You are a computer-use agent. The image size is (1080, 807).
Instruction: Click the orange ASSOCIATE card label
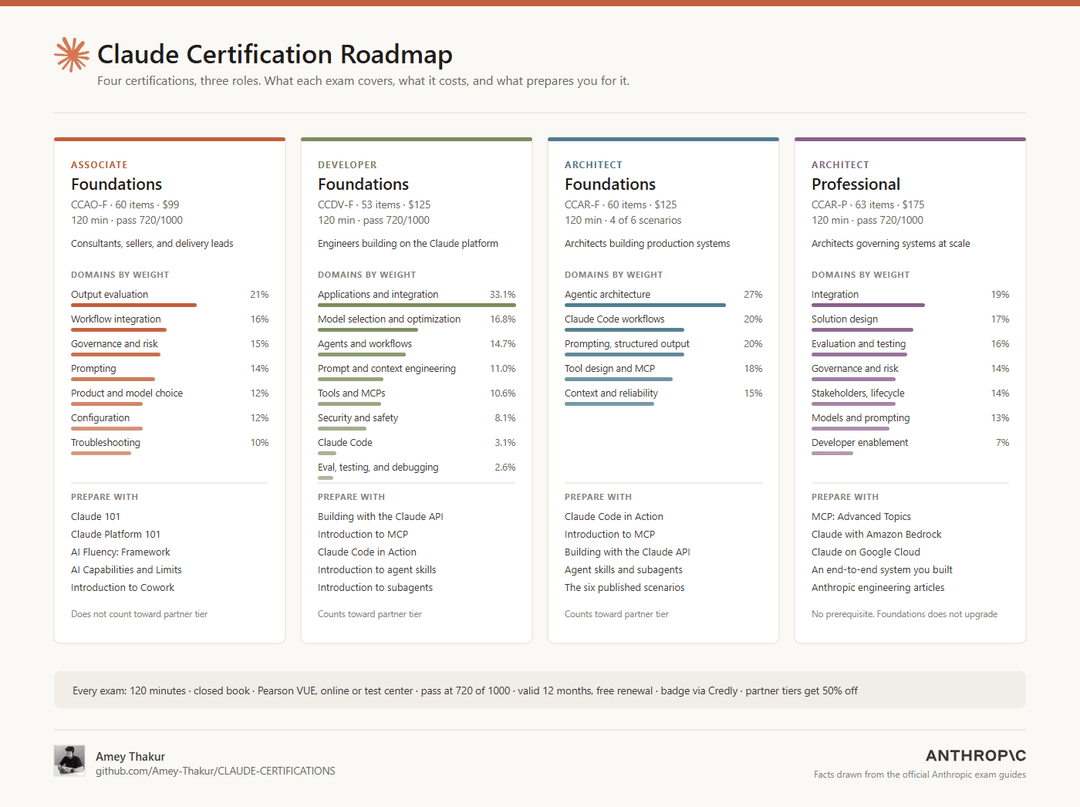(99, 165)
